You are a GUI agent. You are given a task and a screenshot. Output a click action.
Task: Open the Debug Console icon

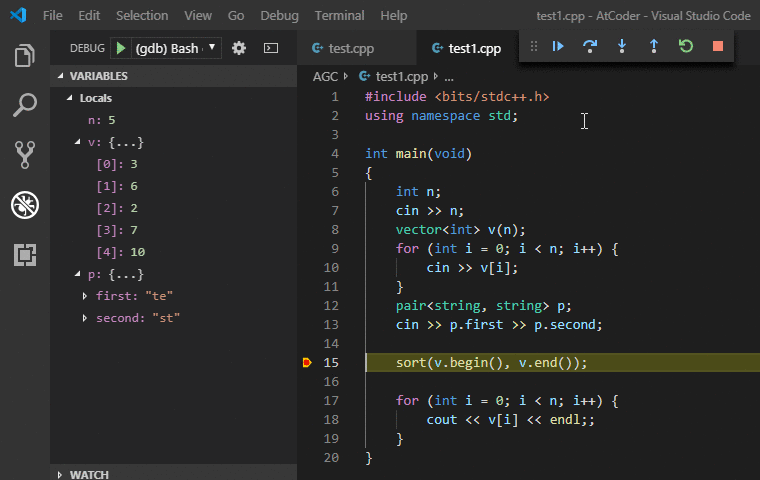(x=271, y=48)
